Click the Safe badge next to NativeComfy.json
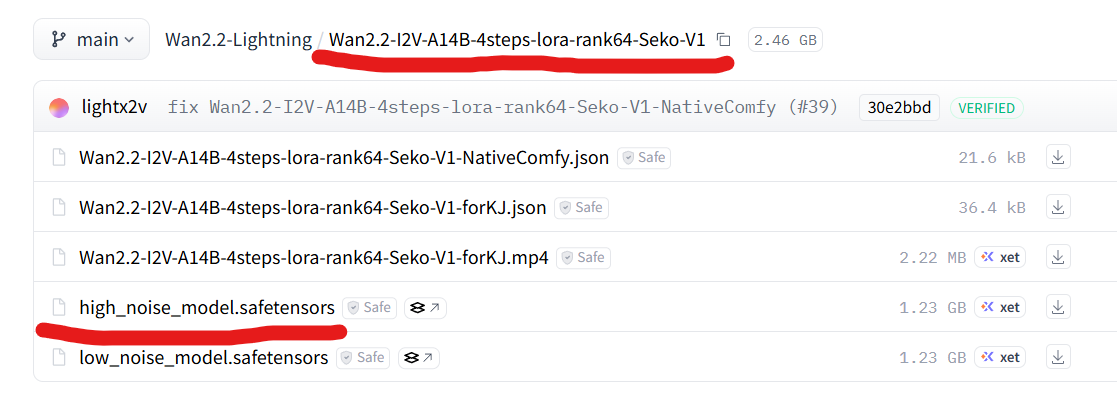The width and height of the screenshot is (1117, 420). tap(643, 158)
